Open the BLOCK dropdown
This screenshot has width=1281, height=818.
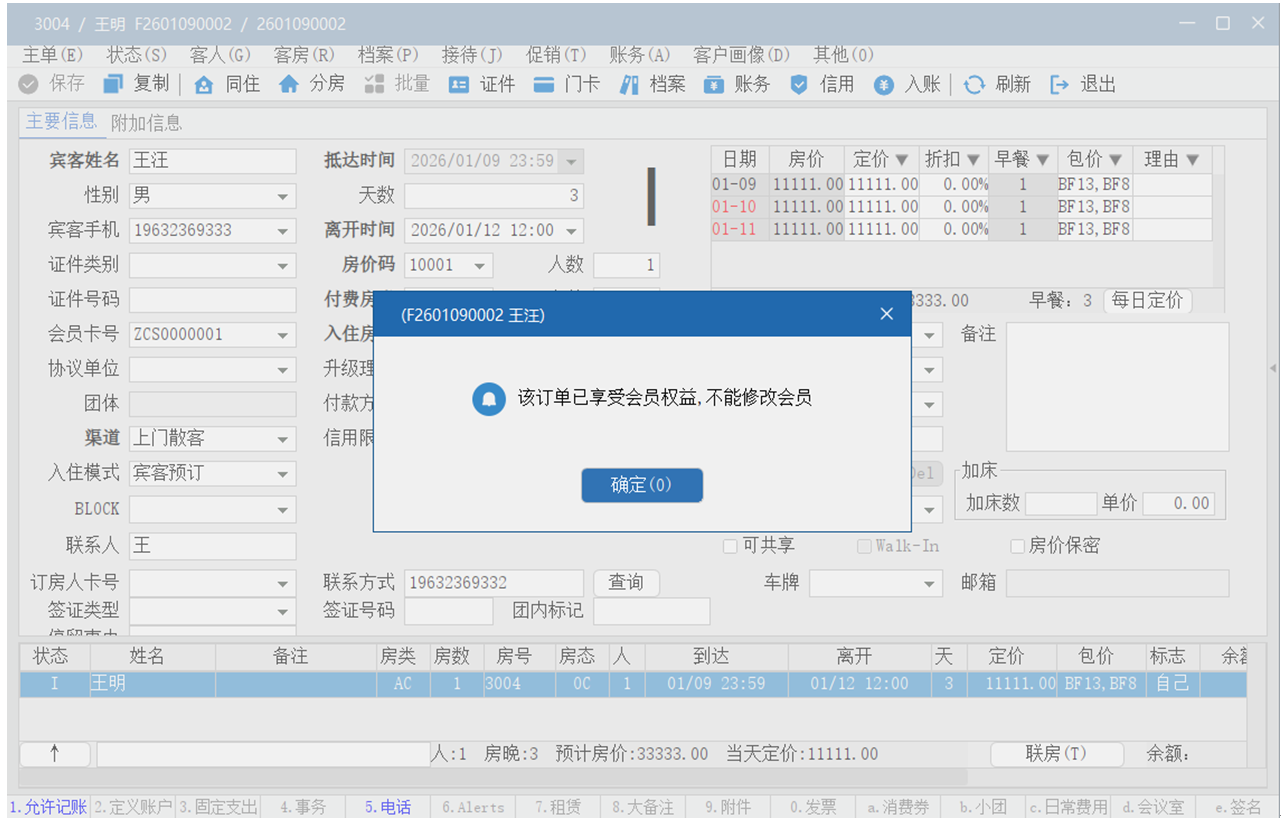[284, 509]
